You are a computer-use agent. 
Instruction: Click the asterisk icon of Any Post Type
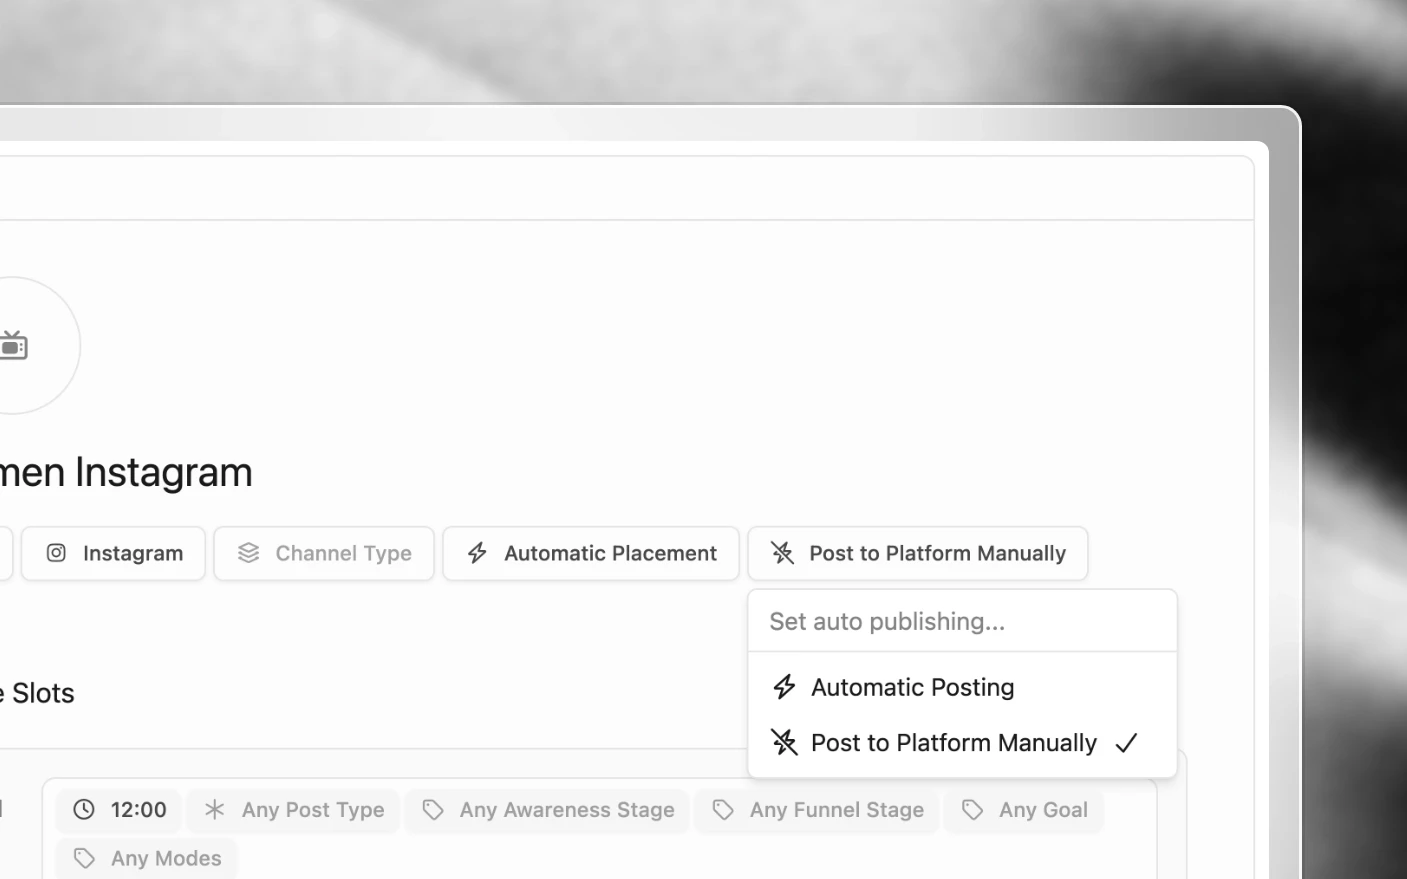tap(215, 810)
